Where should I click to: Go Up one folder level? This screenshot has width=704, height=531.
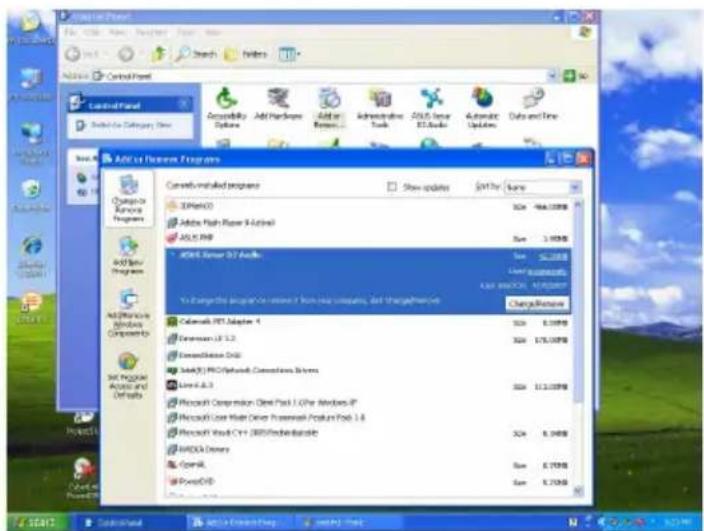[158, 54]
